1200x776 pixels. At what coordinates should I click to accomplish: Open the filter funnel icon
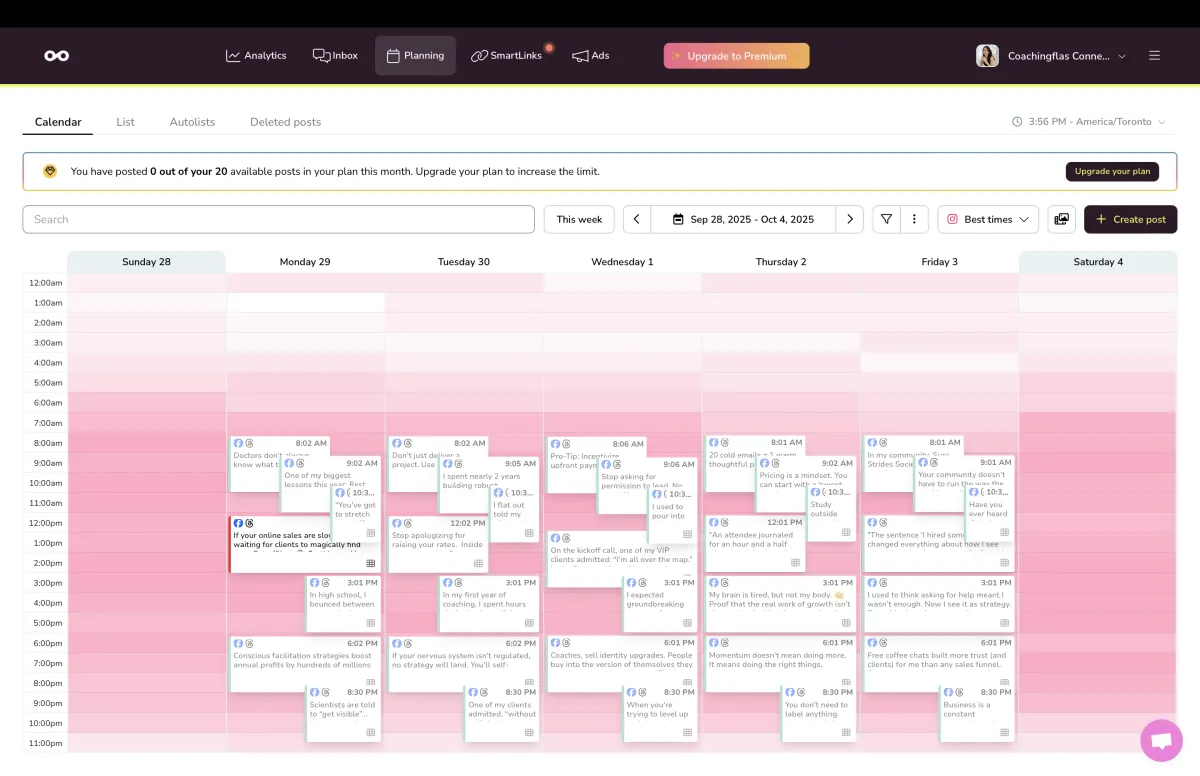[886, 219]
